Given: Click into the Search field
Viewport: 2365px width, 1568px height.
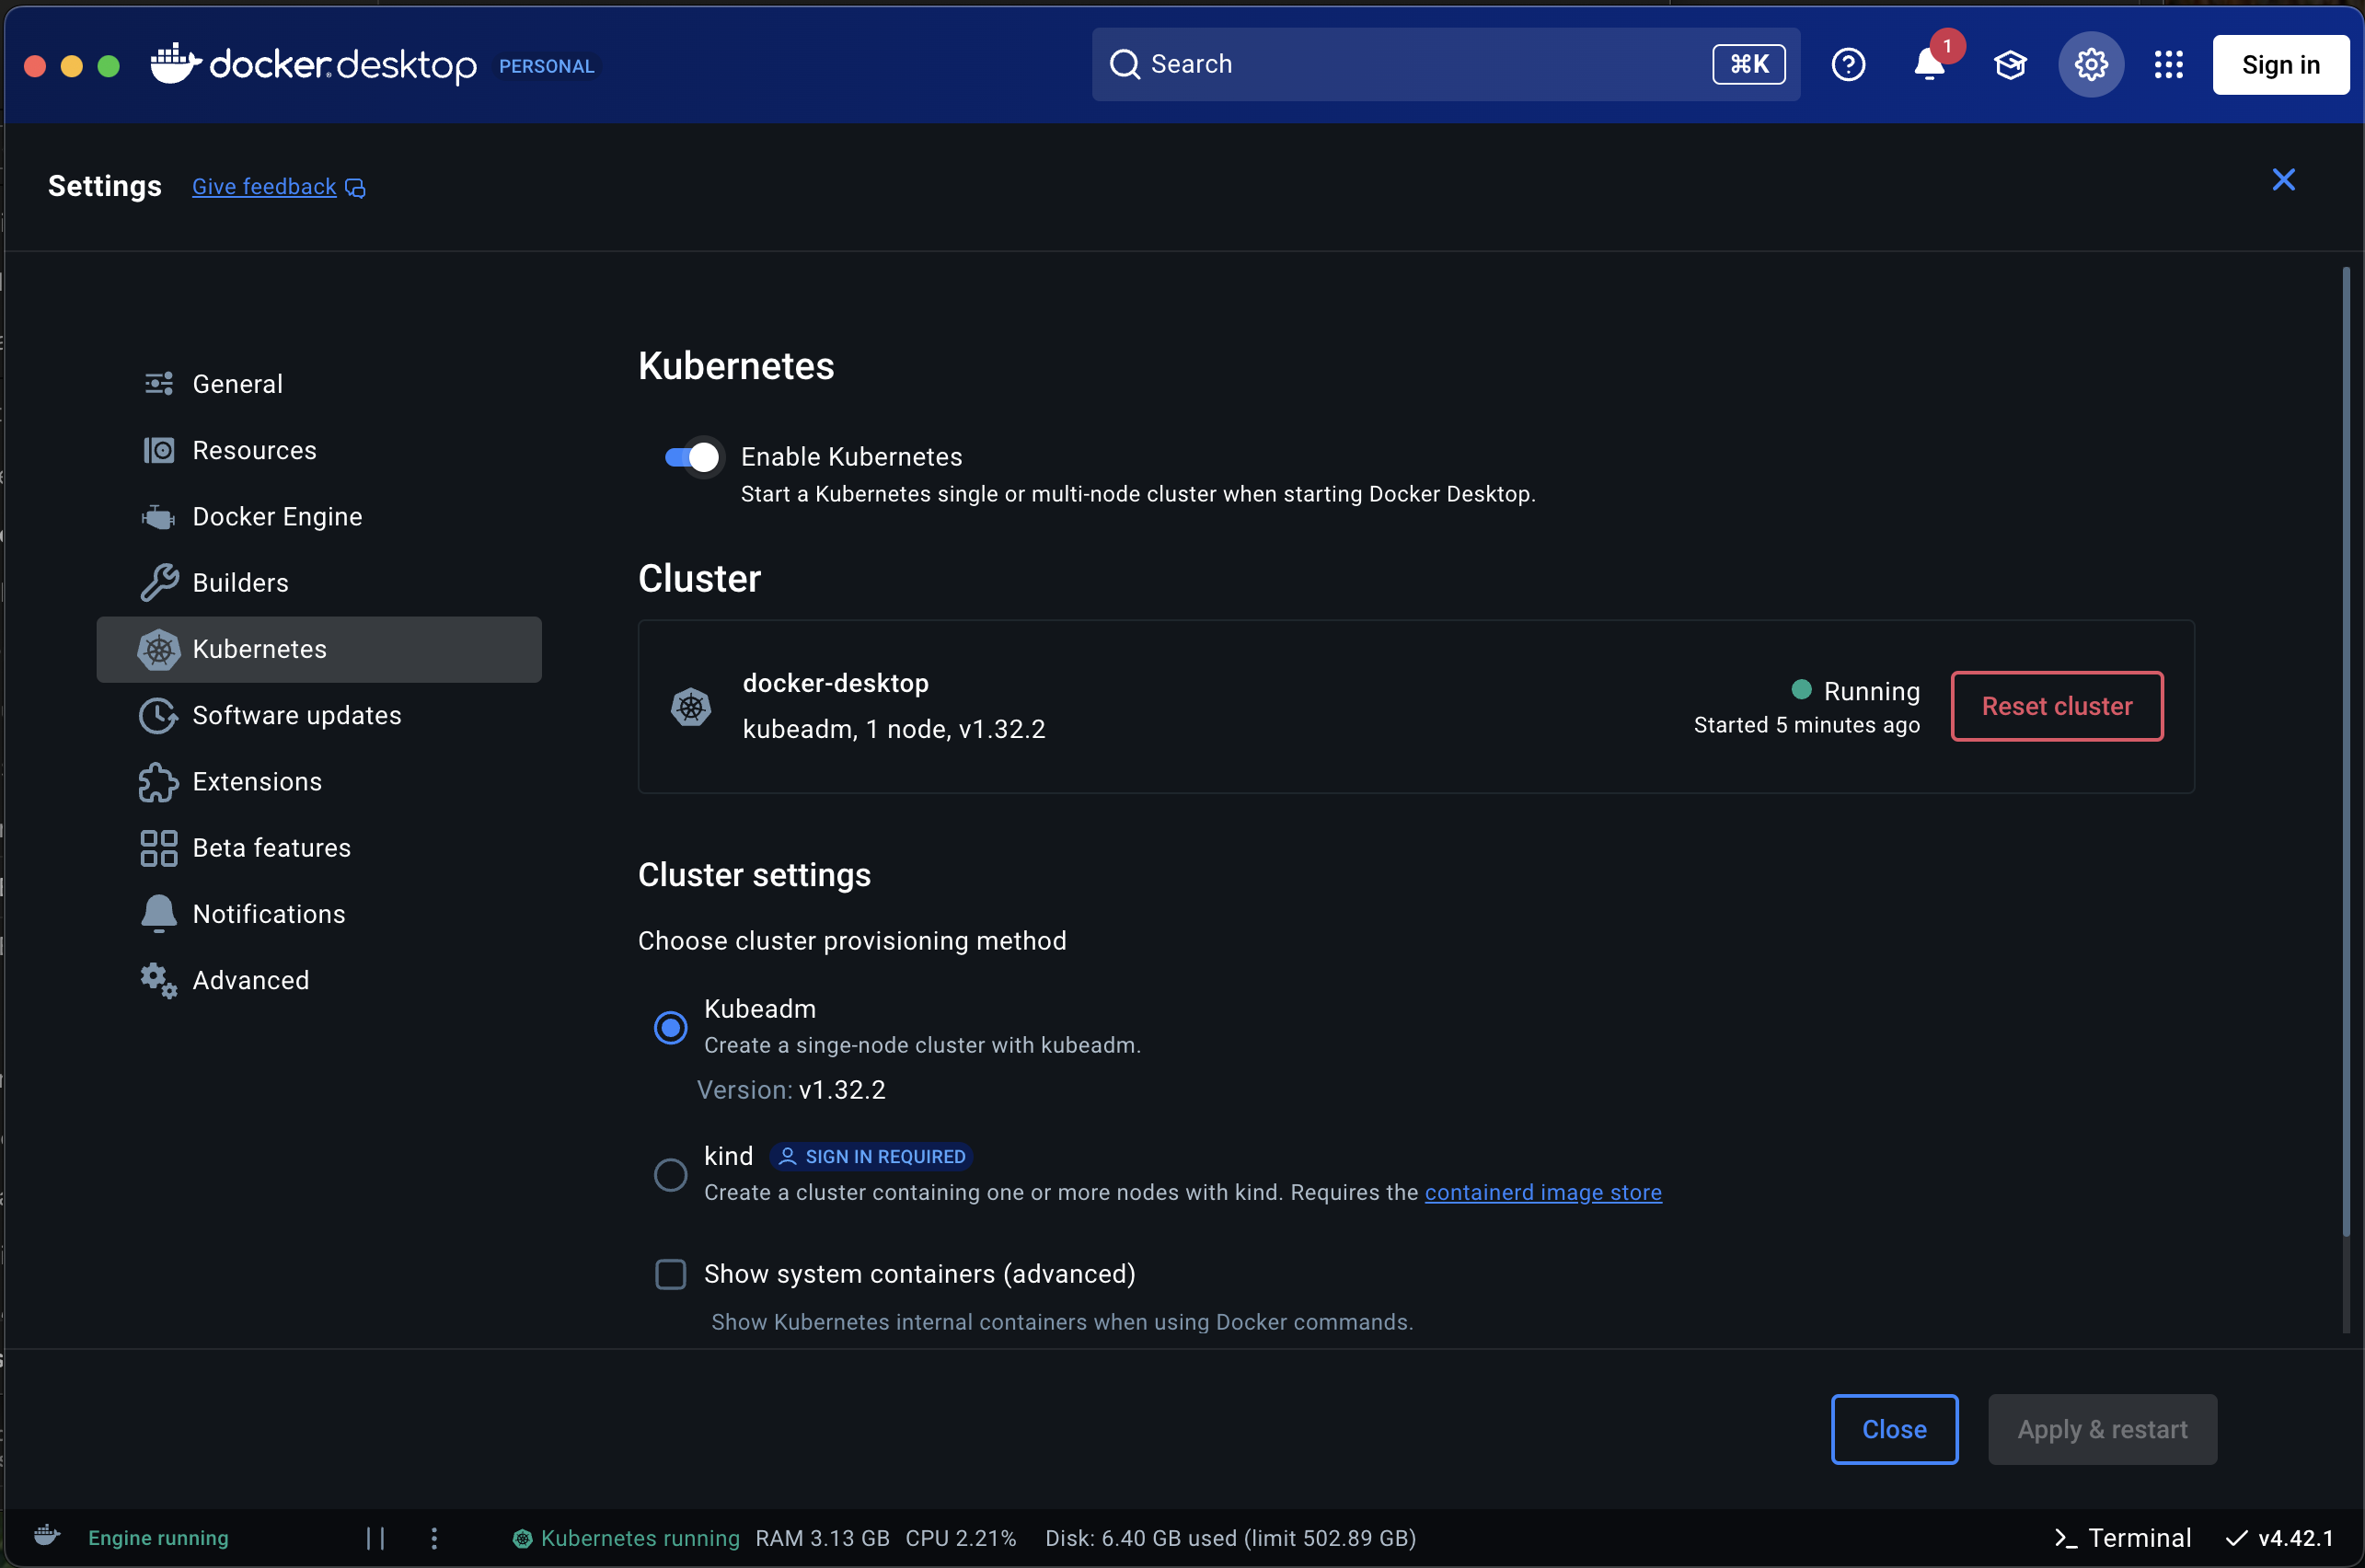Looking at the screenshot, I should (1446, 64).
